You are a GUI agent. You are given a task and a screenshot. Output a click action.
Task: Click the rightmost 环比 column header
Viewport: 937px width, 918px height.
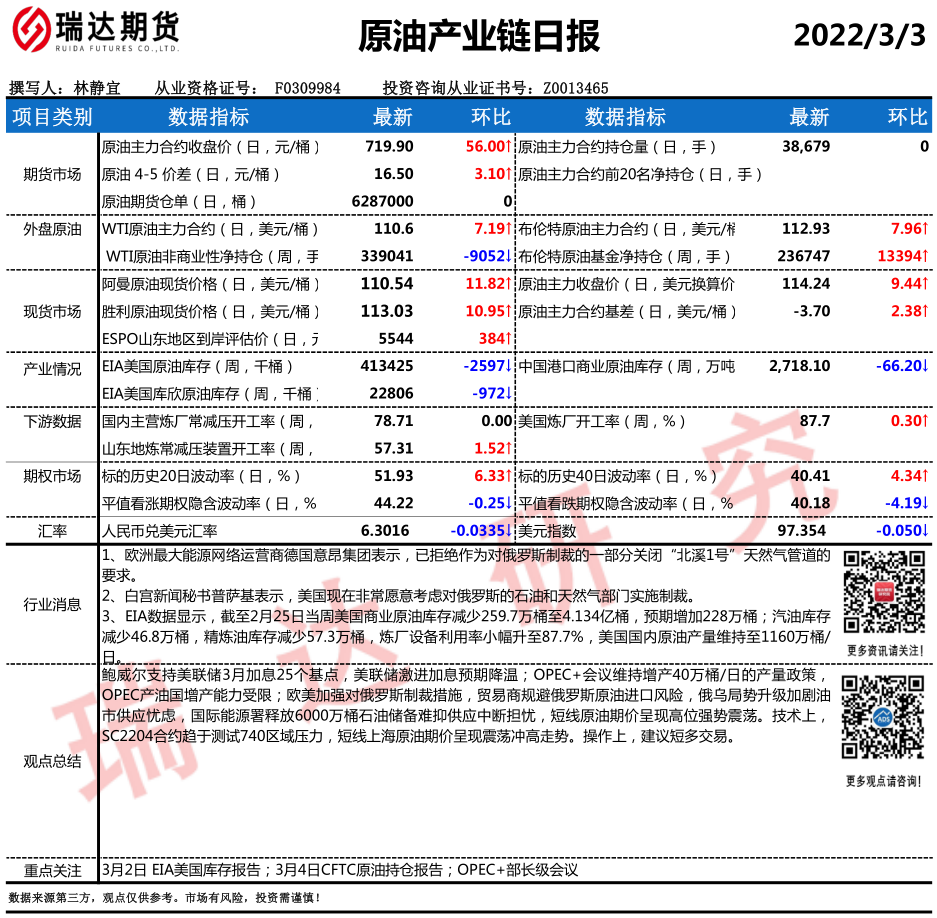(907, 117)
